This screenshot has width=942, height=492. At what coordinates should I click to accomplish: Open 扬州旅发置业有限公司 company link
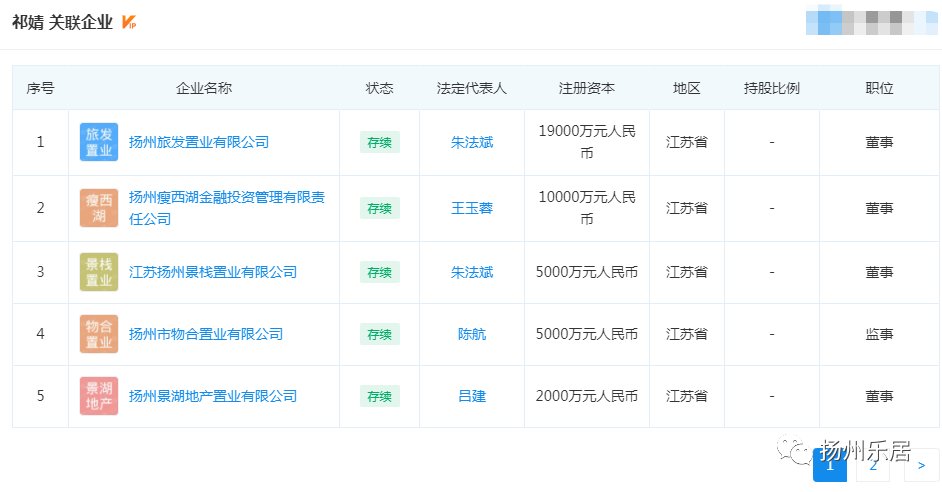coord(199,142)
